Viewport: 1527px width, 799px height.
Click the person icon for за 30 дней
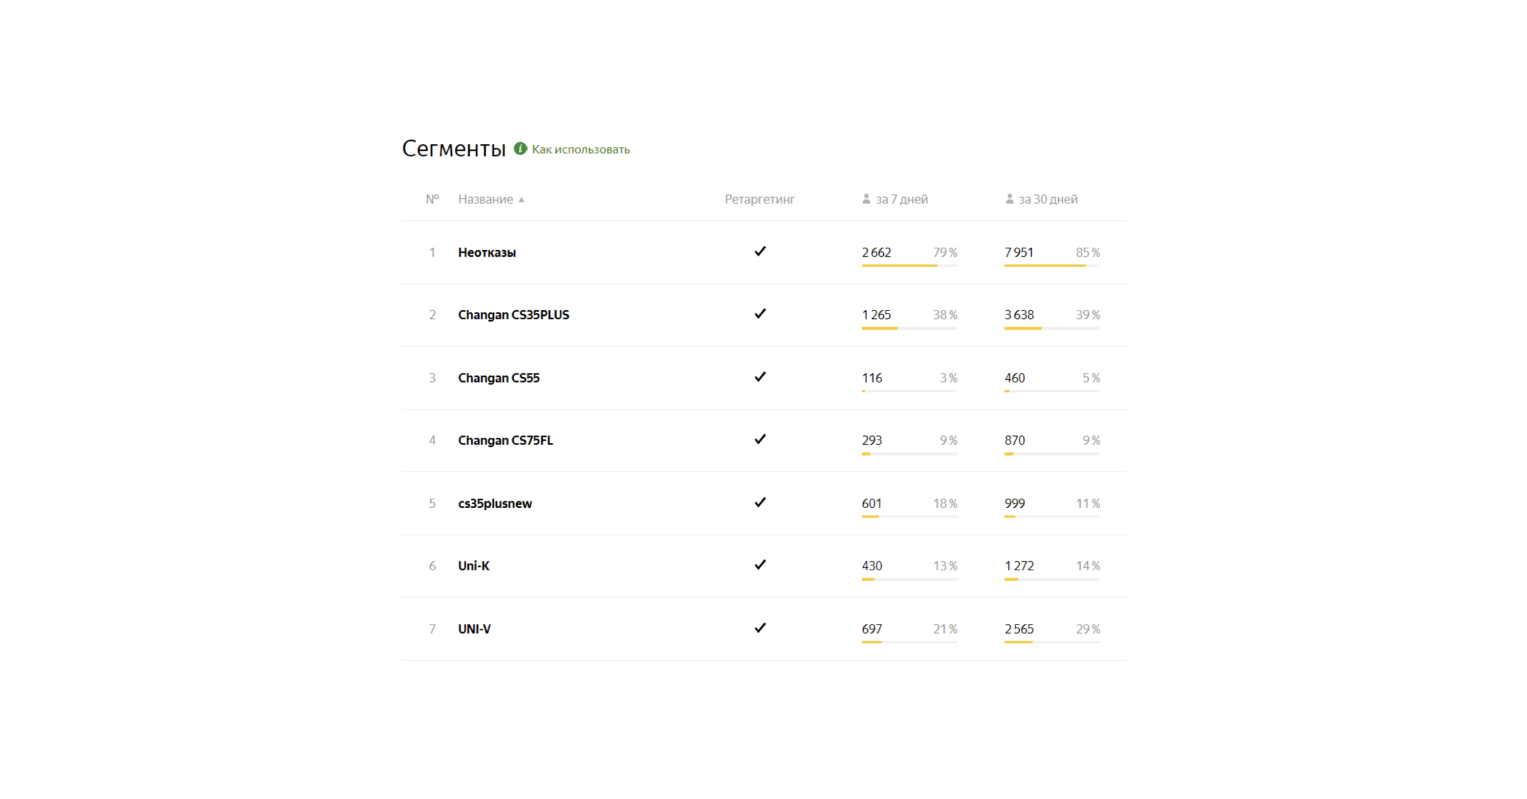(x=1009, y=199)
